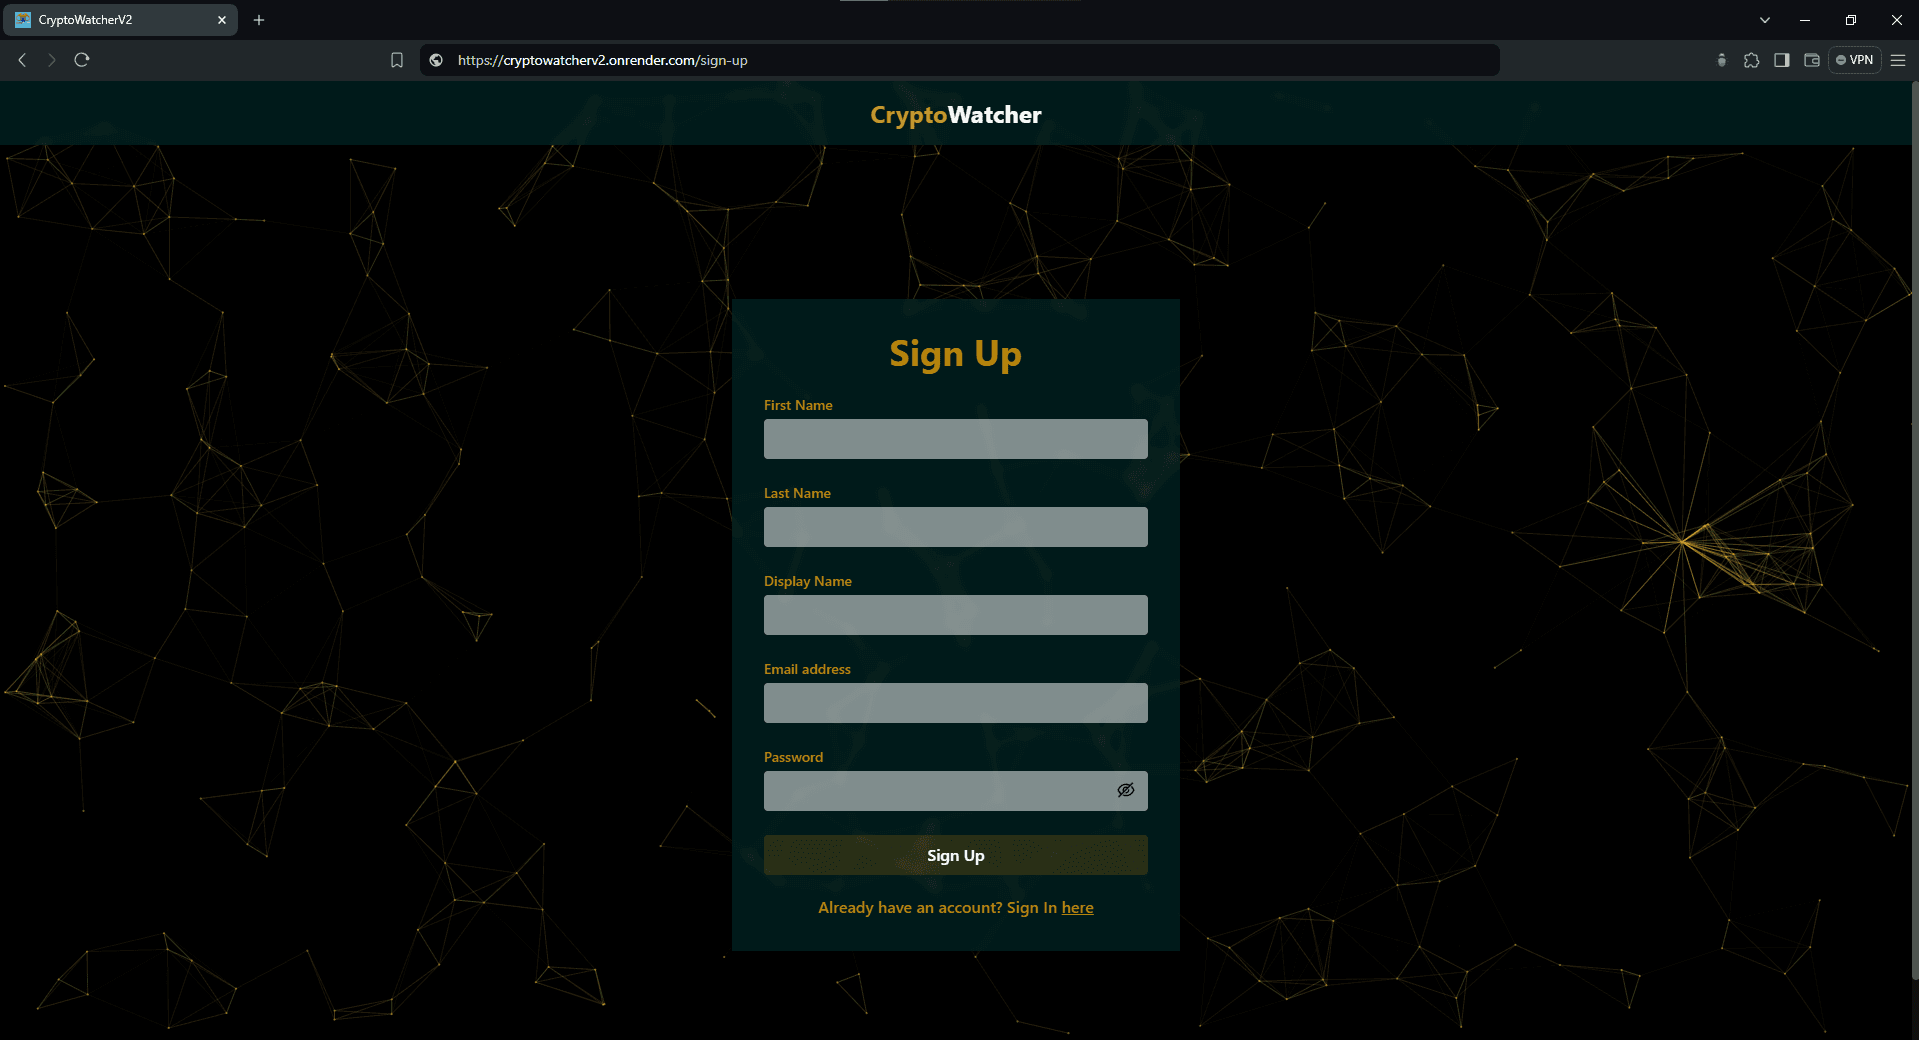Click the page vertical scrollbar

point(1914,530)
